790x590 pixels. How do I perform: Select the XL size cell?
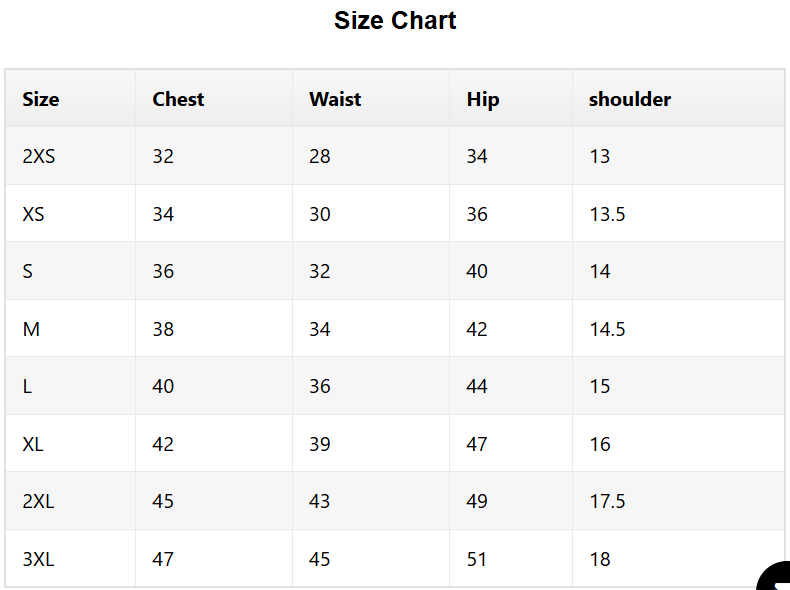(x=33, y=444)
